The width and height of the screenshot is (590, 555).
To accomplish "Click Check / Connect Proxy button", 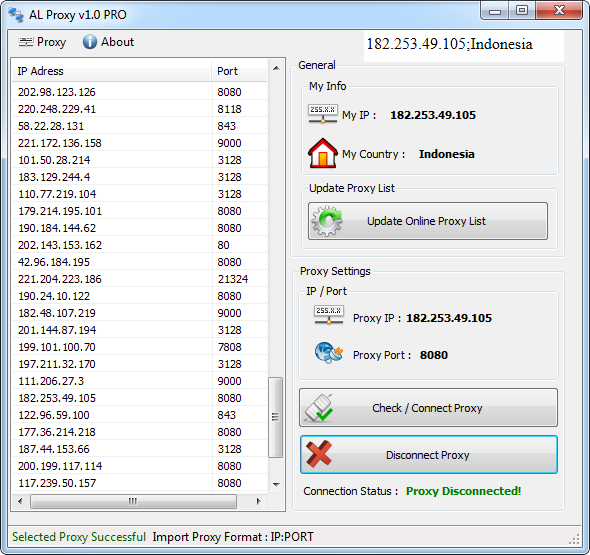I will pyautogui.click(x=428, y=408).
